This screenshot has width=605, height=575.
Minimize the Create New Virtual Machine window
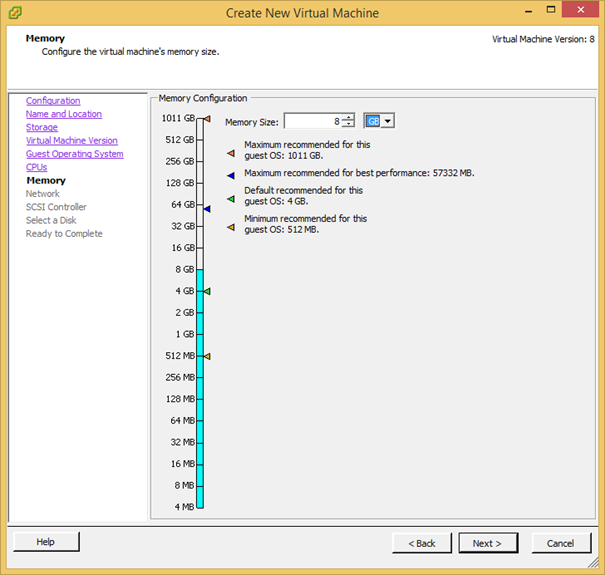[529, 10]
